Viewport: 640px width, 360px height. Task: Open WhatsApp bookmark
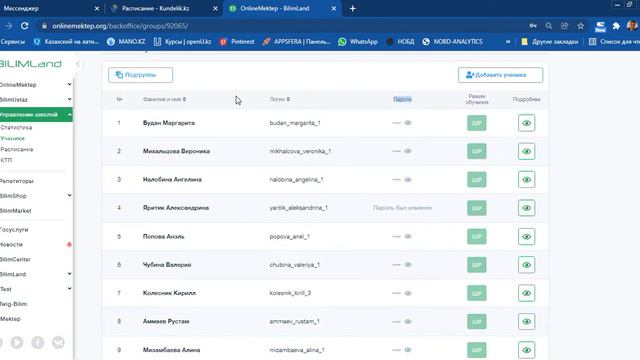point(358,42)
